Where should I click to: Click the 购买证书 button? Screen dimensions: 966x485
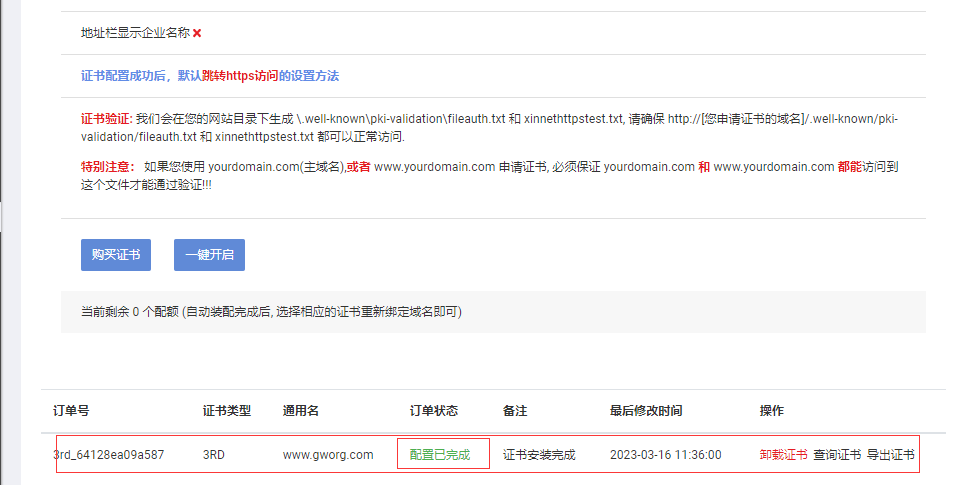click(x=116, y=254)
